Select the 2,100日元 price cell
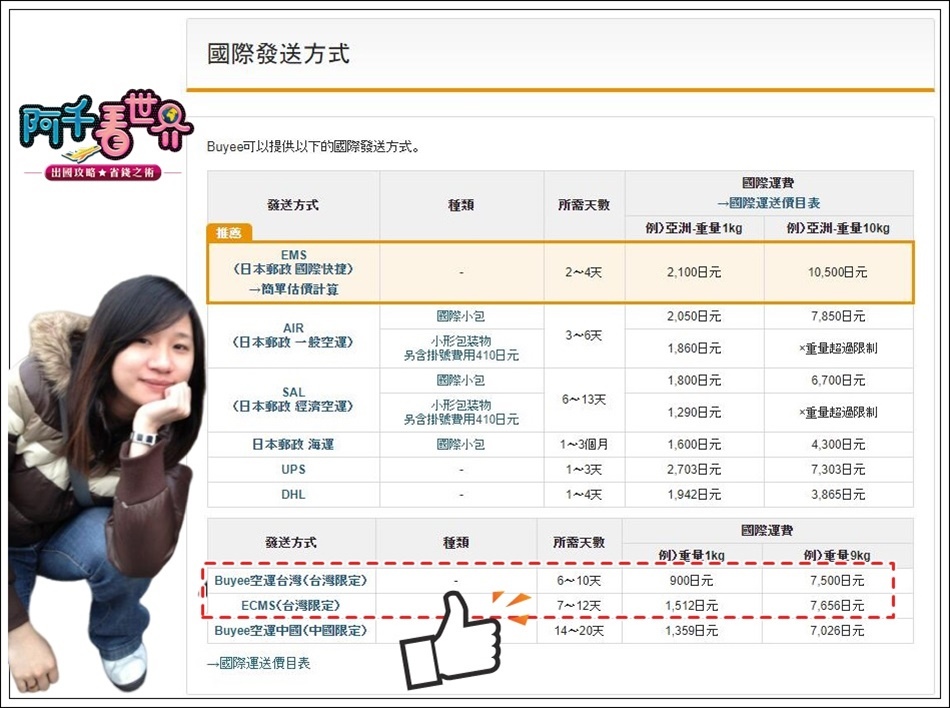The width and height of the screenshot is (950, 708). 694,273
